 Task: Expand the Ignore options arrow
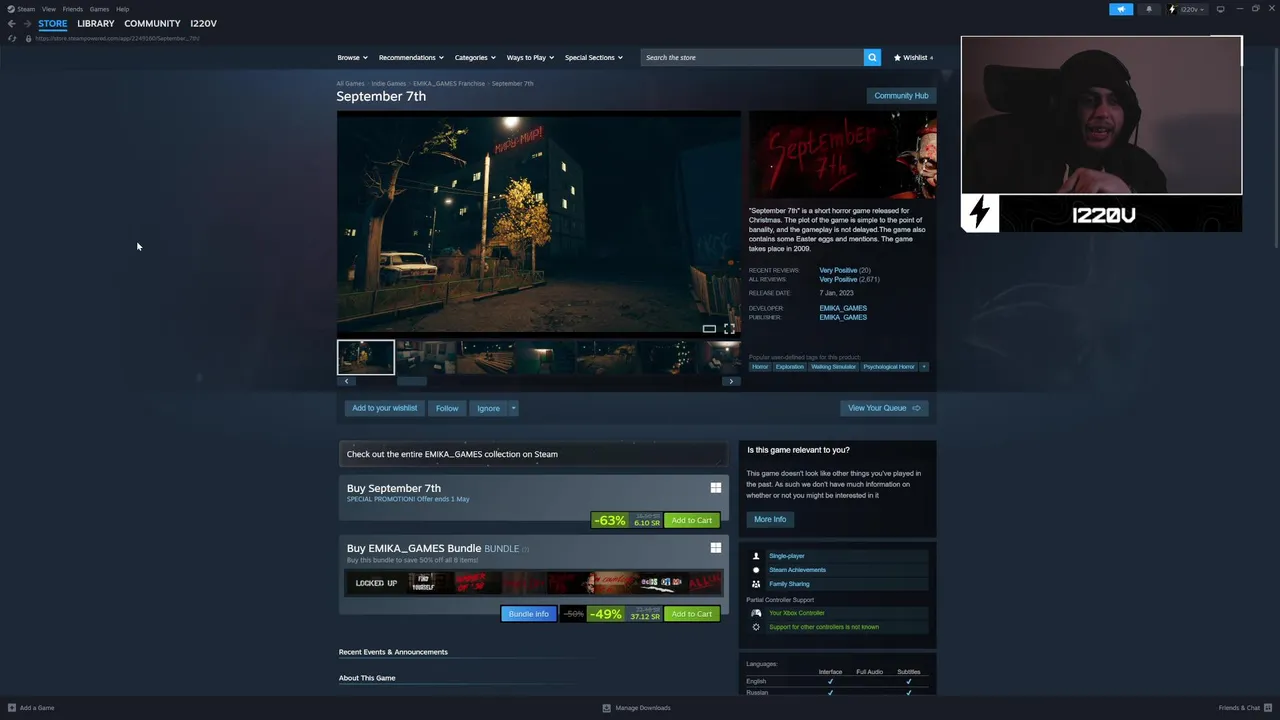(x=513, y=408)
